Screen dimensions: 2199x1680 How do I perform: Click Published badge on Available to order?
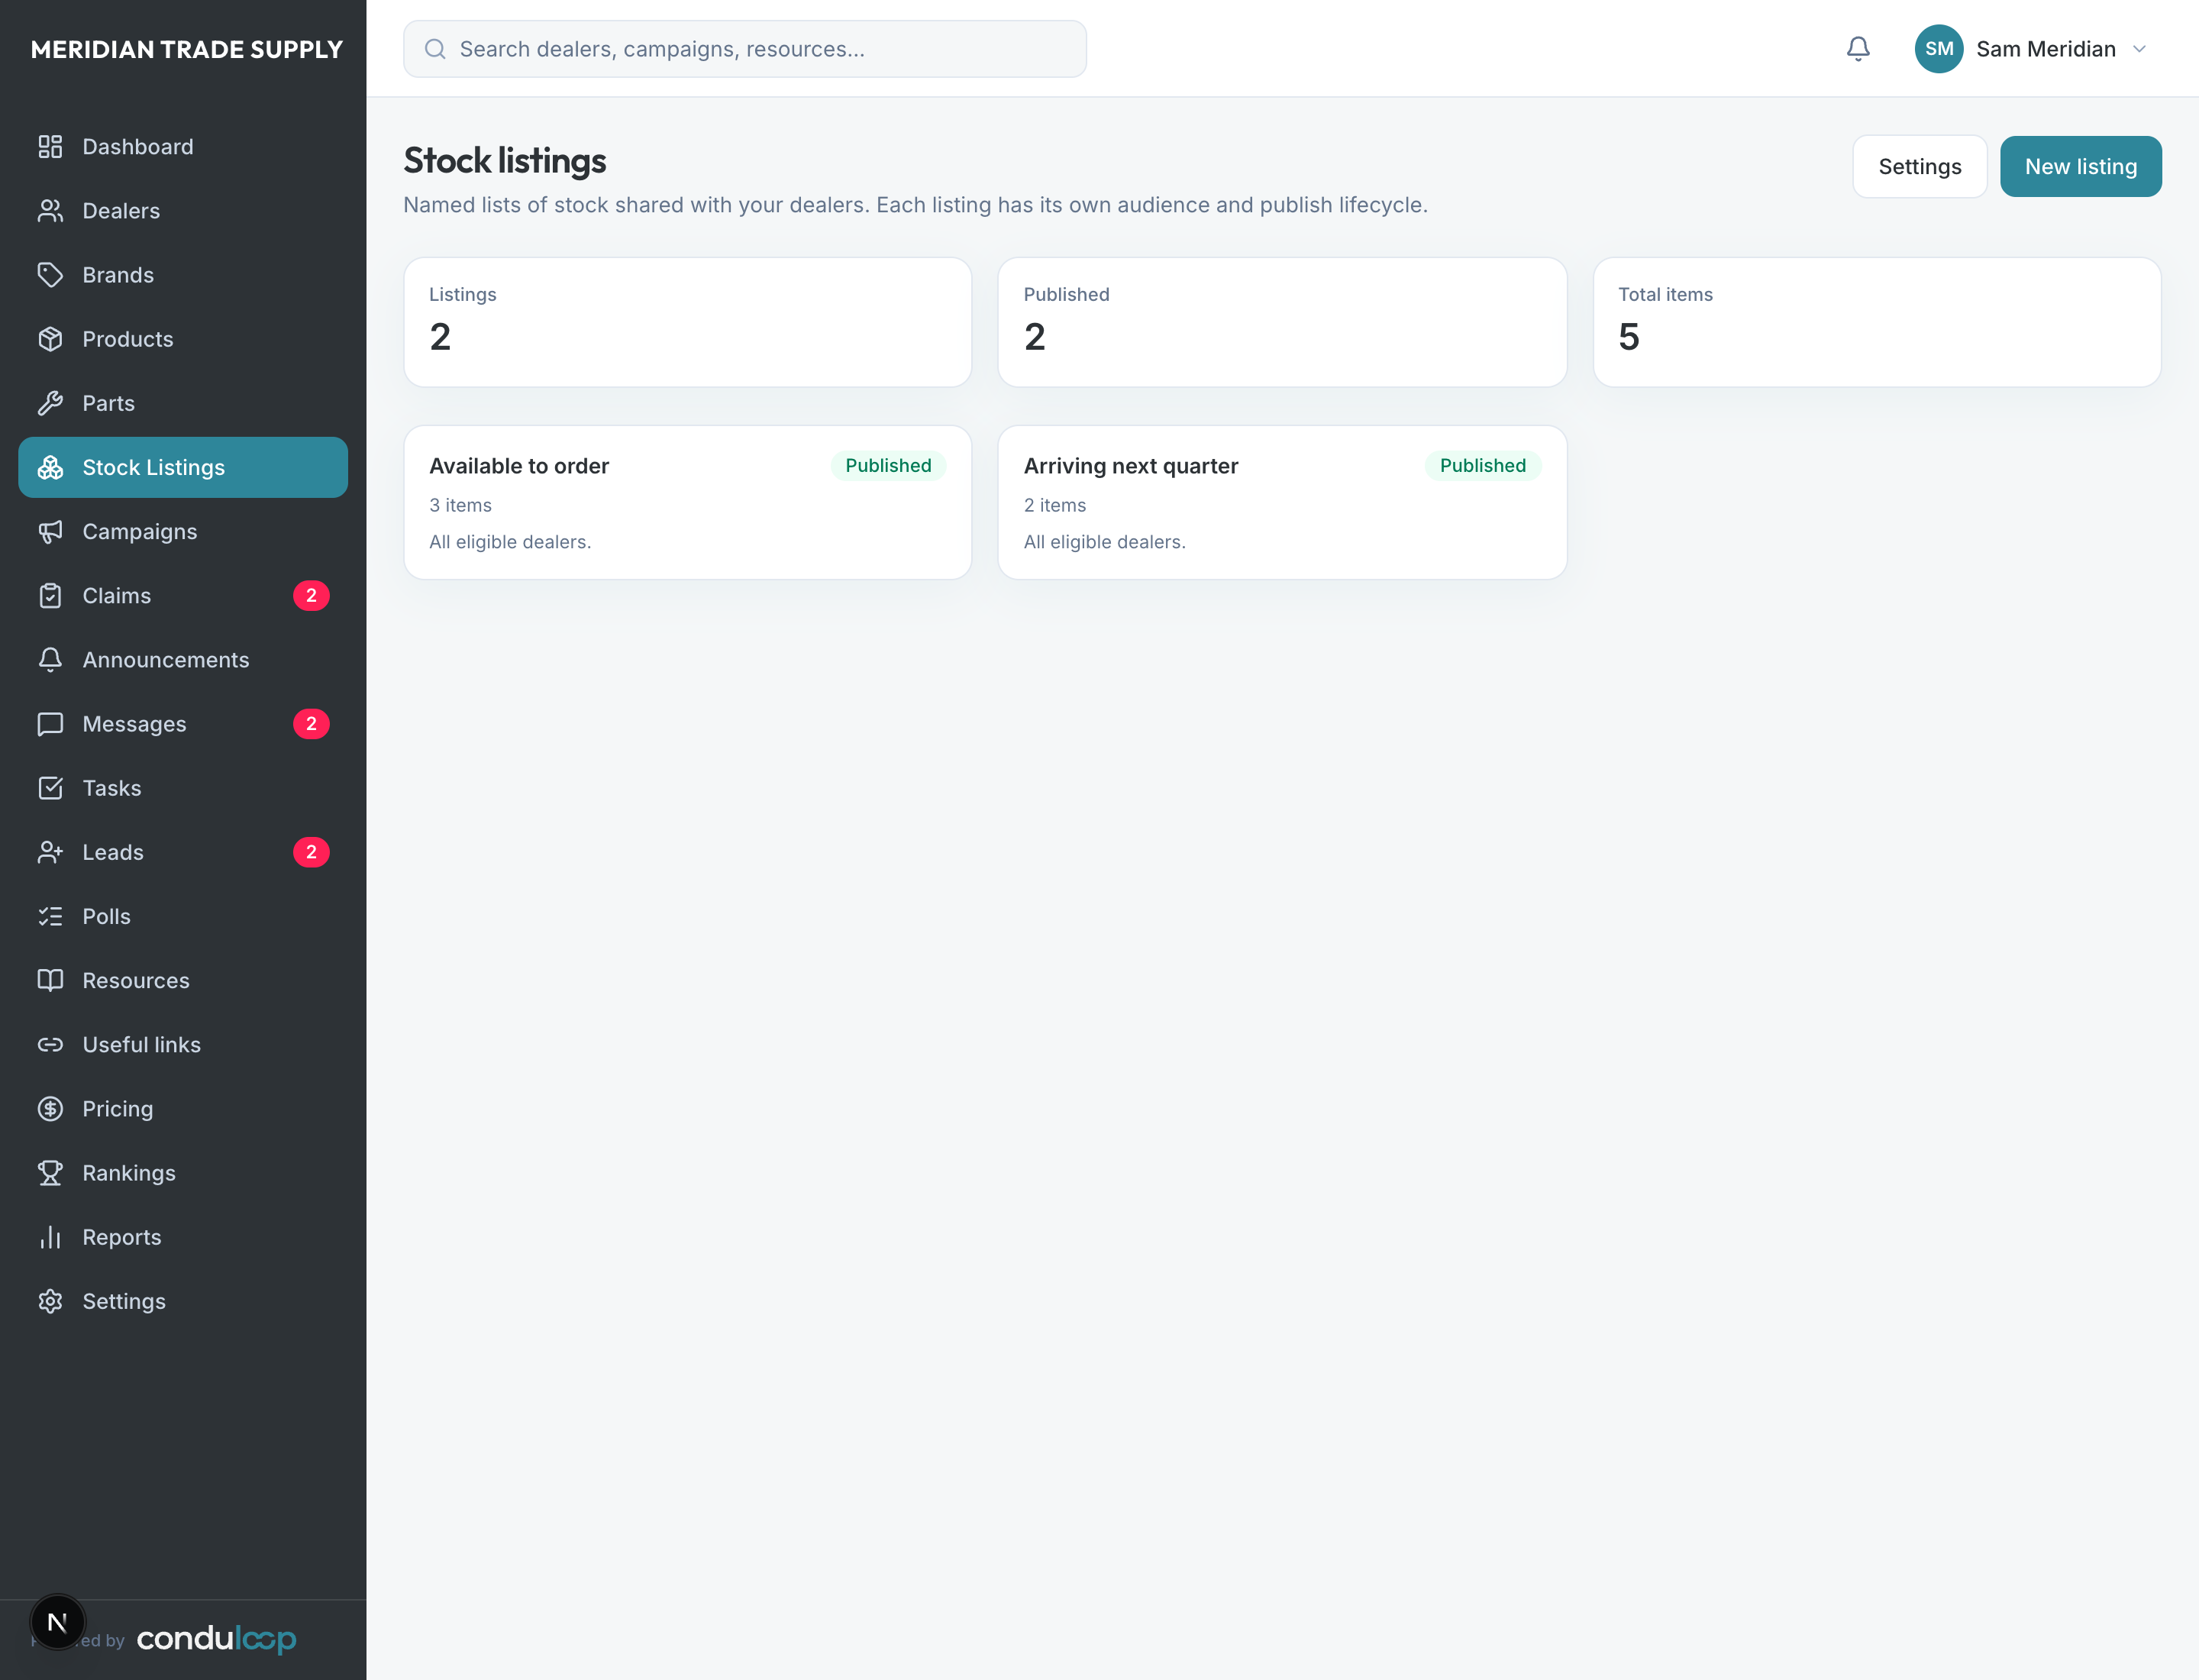[888, 465]
